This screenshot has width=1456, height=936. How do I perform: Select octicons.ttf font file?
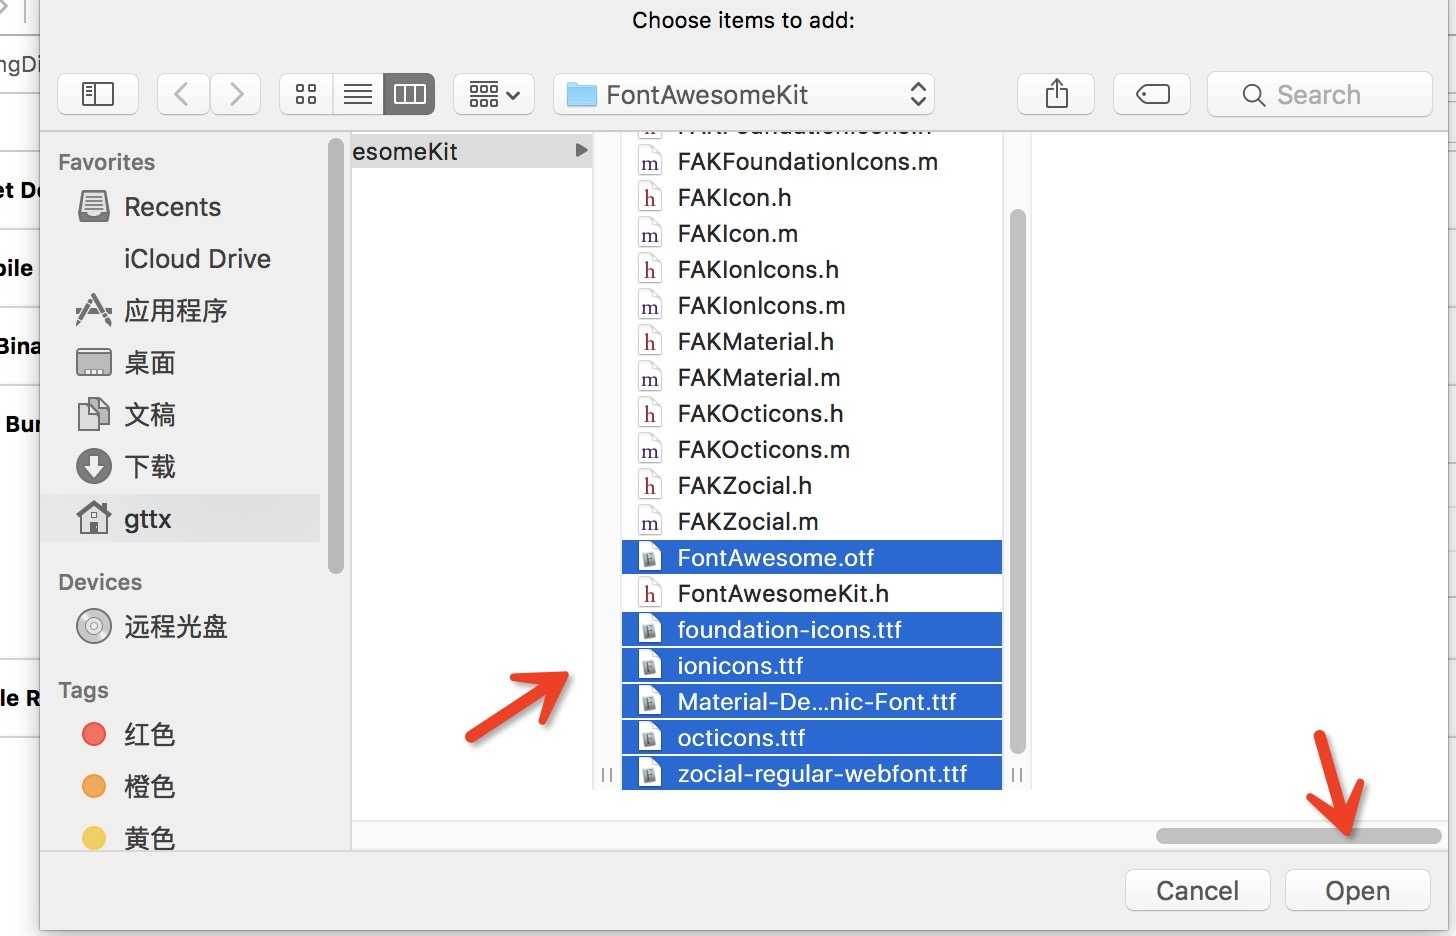tap(811, 738)
